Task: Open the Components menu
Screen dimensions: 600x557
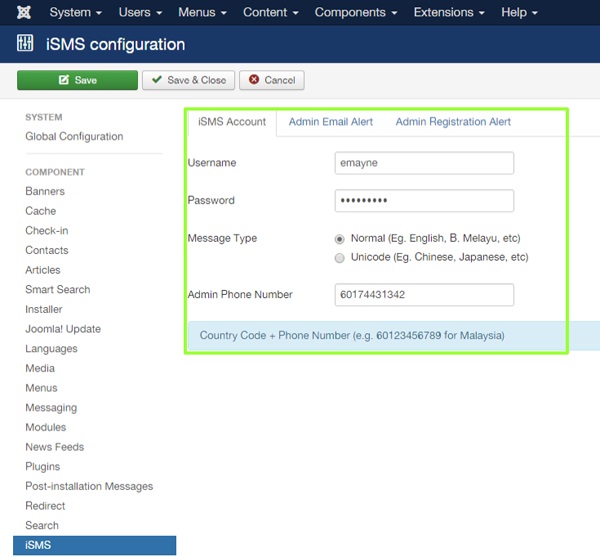Action: pyautogui.click(x=356, y=12)
